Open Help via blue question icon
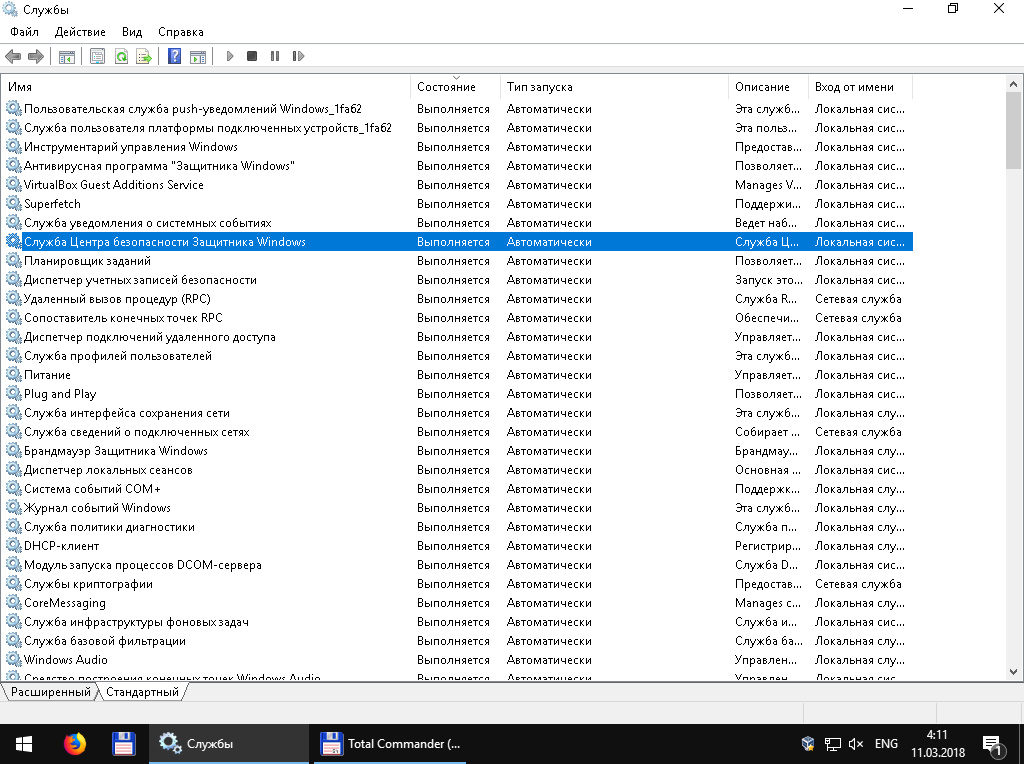The width and height of the screenshot is (1024, 764). click(x=174, y=56)
